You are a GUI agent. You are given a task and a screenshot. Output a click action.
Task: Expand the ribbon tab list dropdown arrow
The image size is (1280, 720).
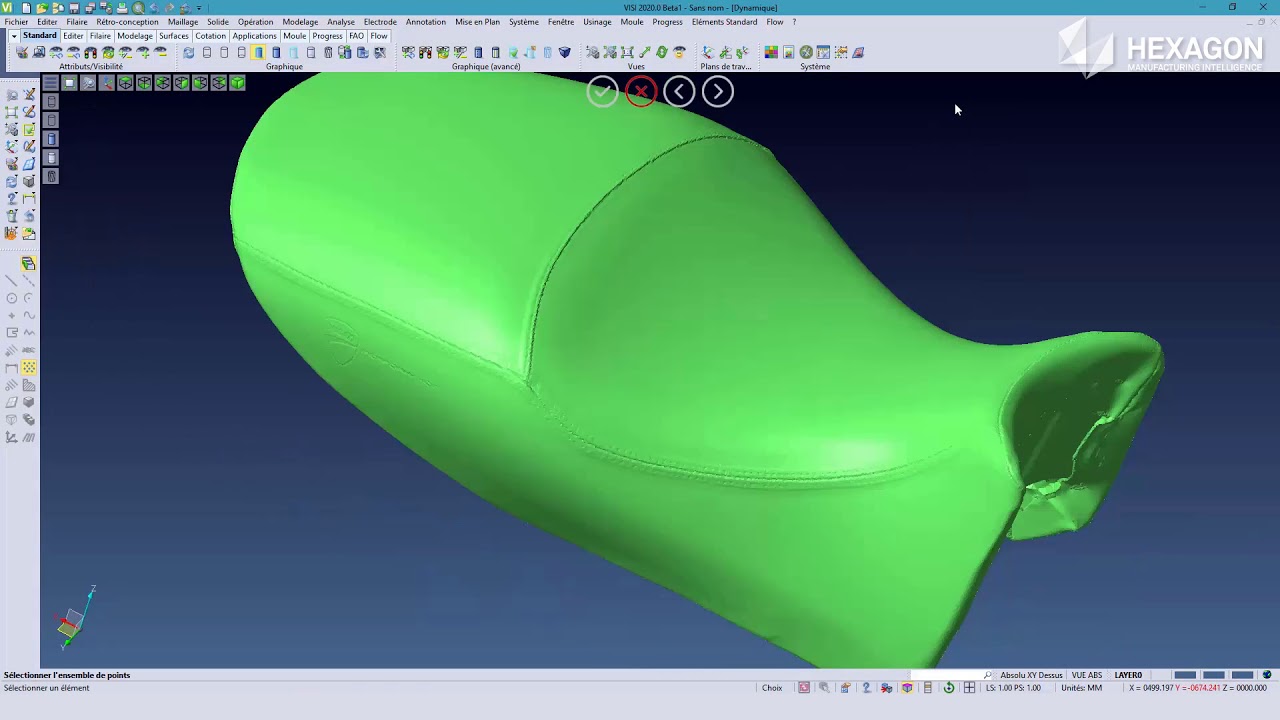(13, 36)
